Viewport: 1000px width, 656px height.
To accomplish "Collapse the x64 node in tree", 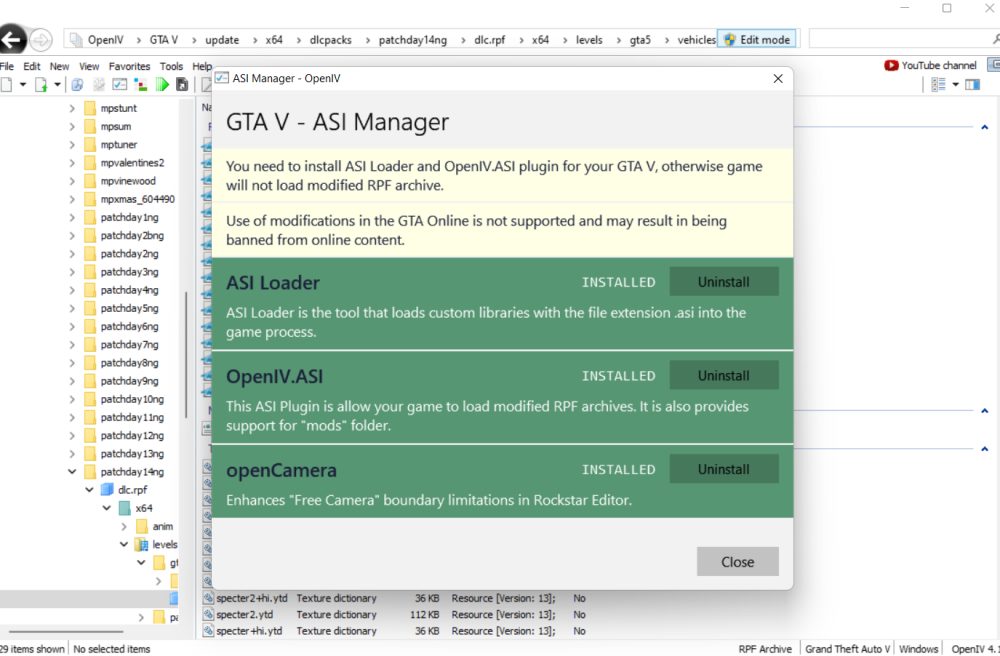I will pyautogui.click(x=107, y=508).
